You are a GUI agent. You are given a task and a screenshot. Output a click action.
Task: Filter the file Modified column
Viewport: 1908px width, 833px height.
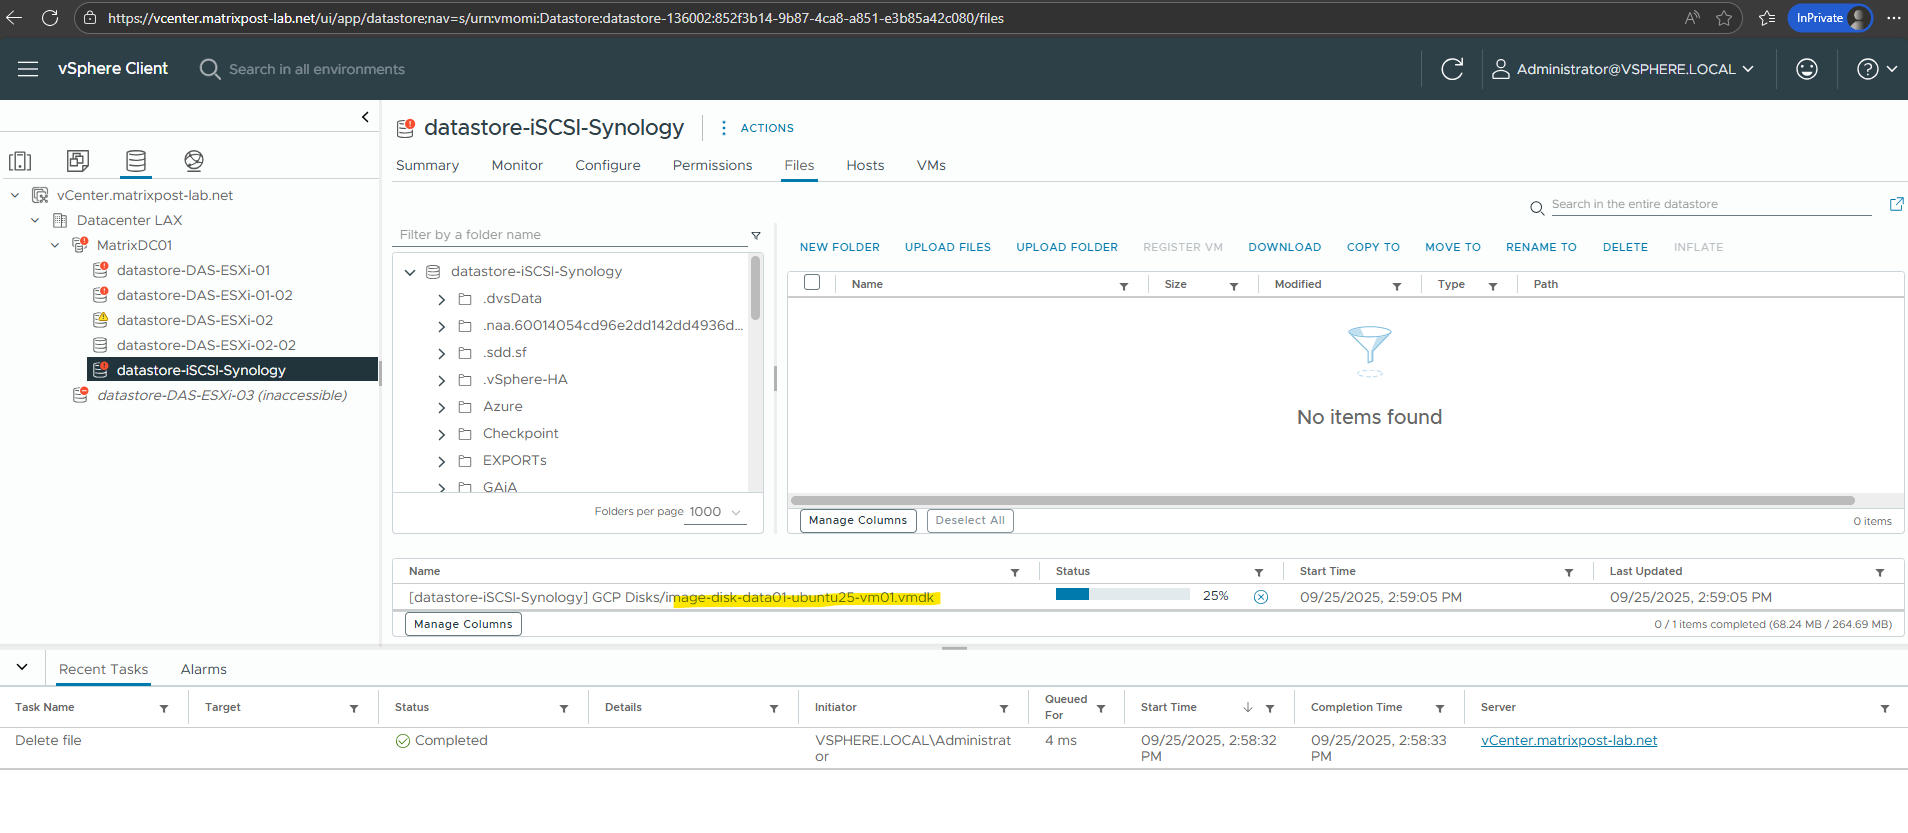tap(1397, 286)
